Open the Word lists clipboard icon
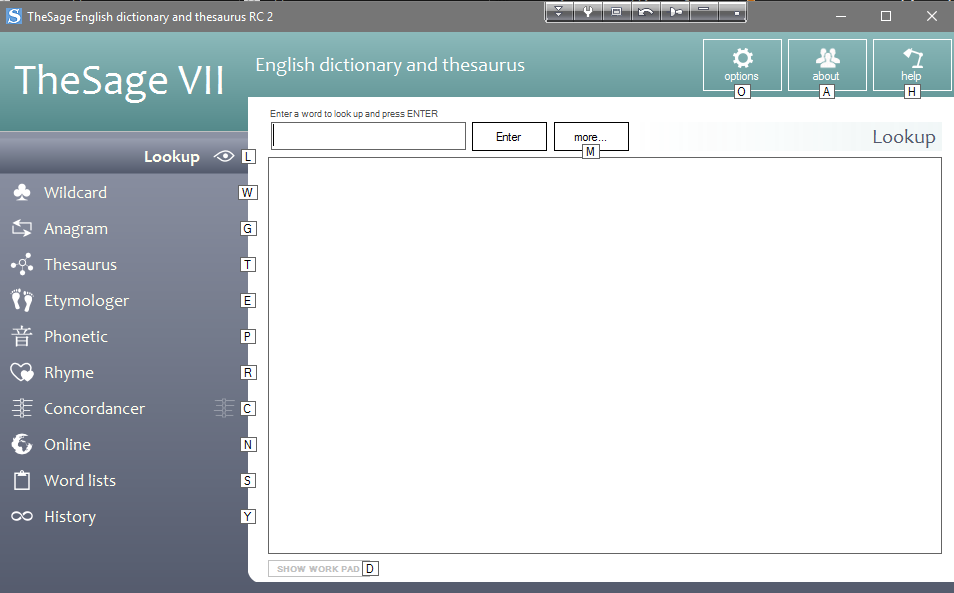This screenshot has width=954, height=593. [22, 480]
